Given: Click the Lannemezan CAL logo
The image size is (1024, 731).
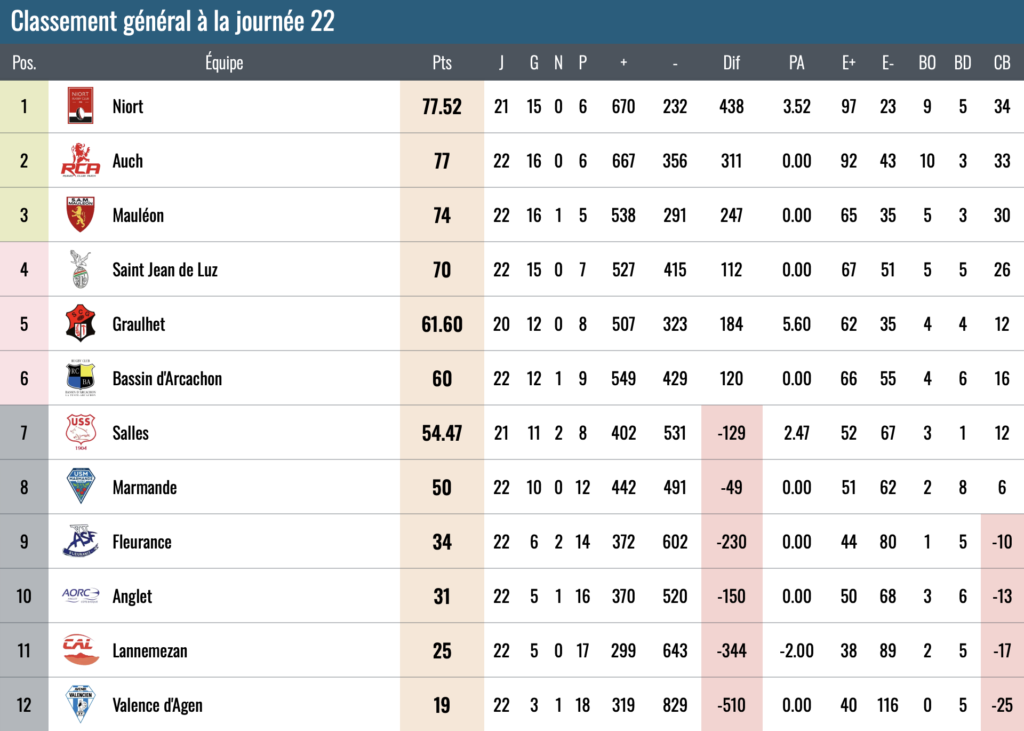Looking at the screenshot, I should pos(80,649).
